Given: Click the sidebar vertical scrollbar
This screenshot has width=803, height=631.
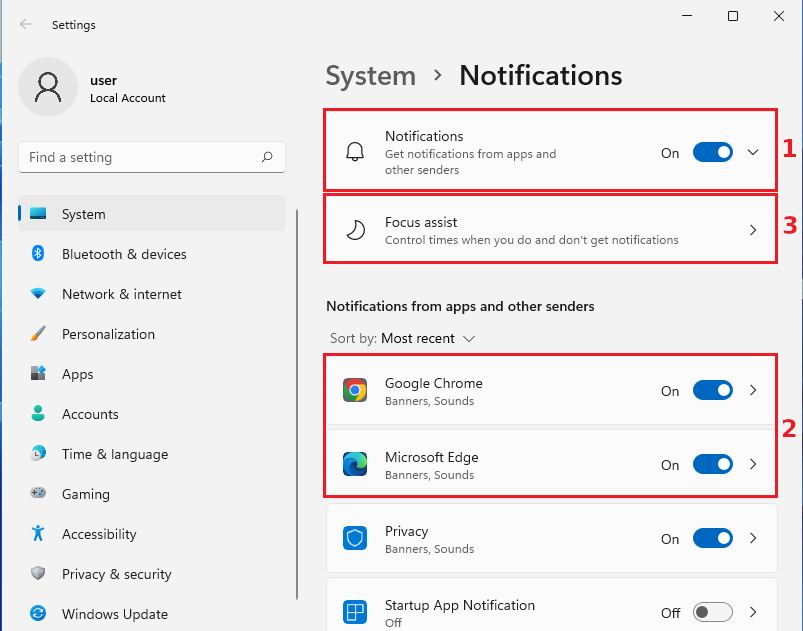Looking at the screenshot, I should pos(297,404).
